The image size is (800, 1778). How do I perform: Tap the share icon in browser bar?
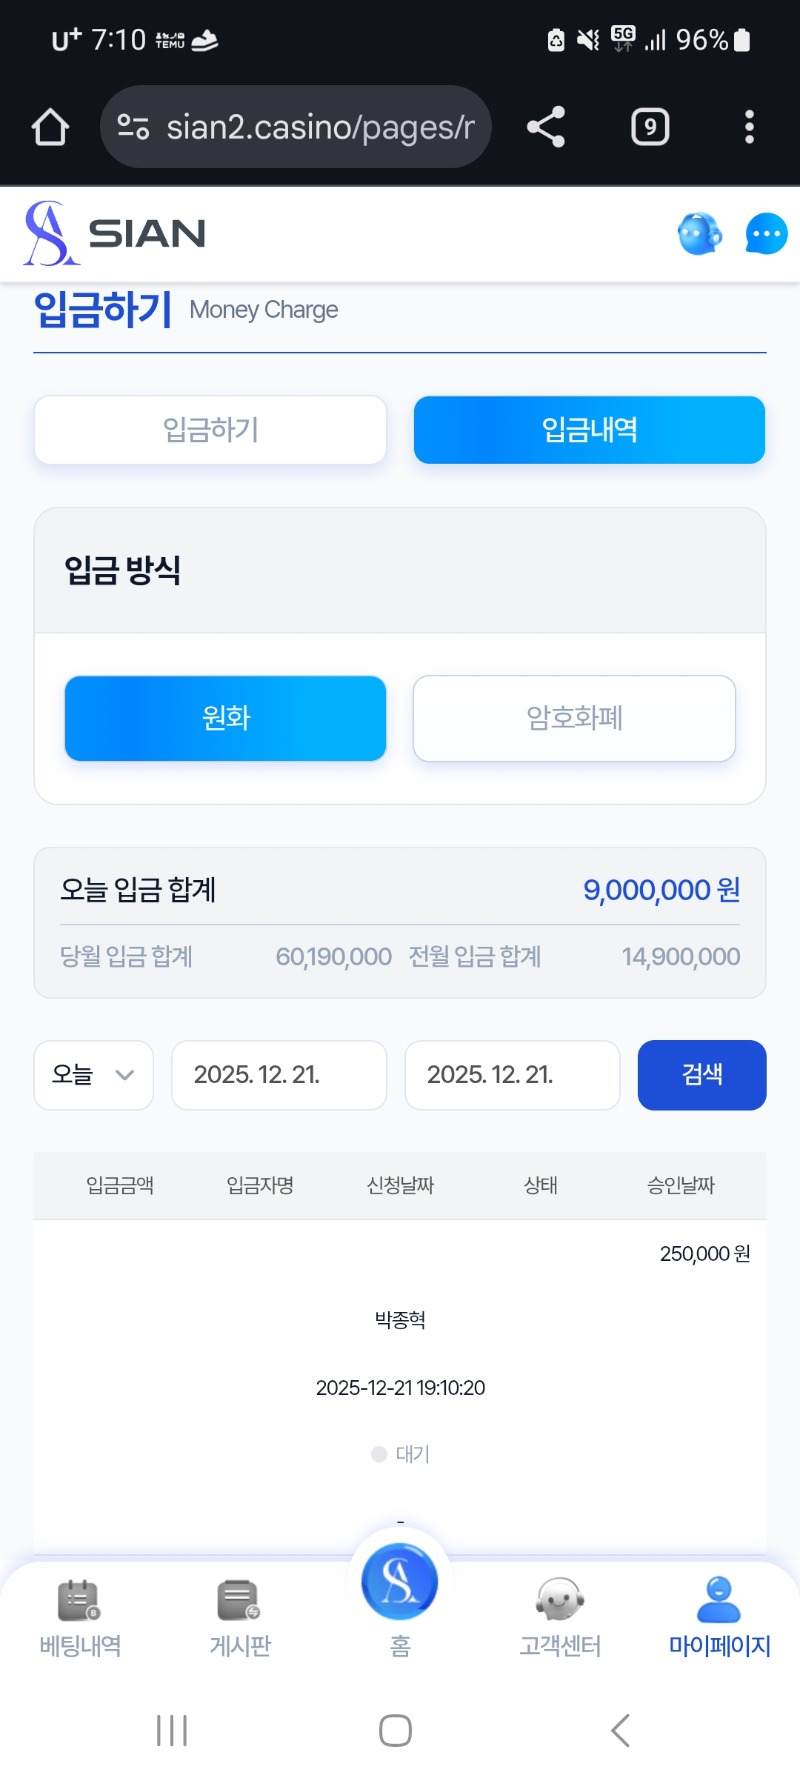[x=546, y=127]
